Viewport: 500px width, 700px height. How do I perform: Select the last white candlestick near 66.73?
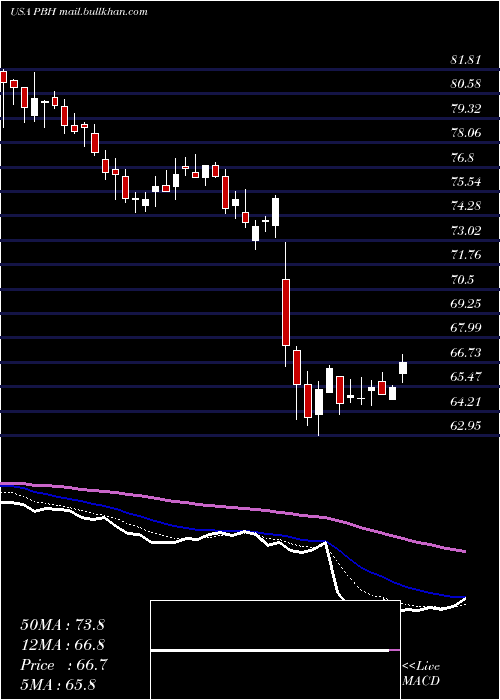pos(403,368)
